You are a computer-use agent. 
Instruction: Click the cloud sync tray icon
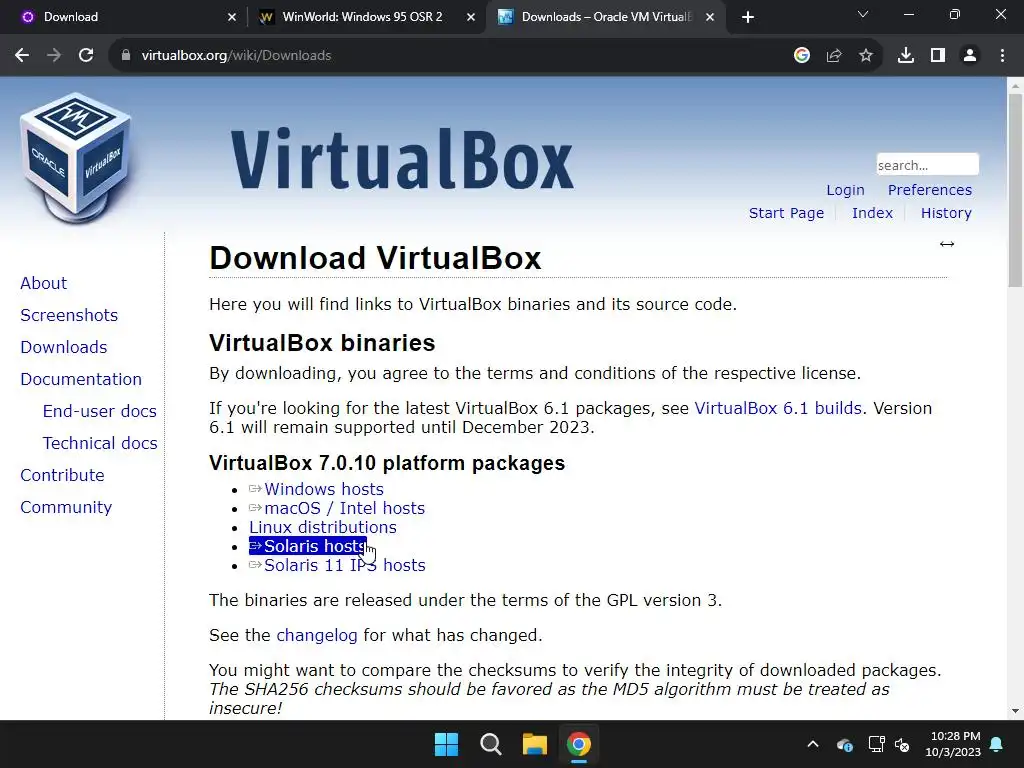pos(844,744)
